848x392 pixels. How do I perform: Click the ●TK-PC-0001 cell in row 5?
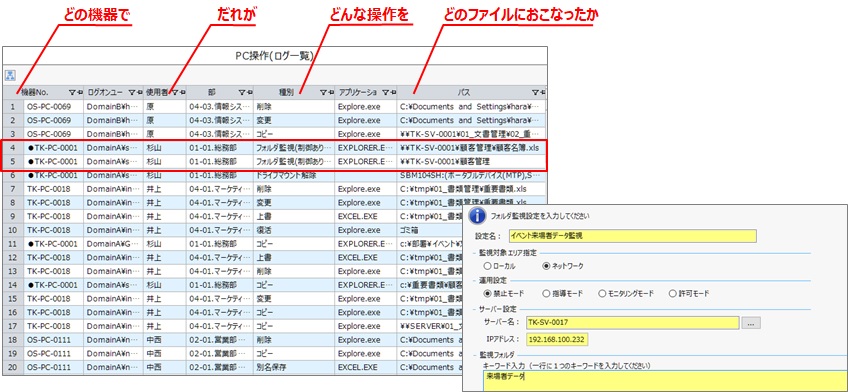[x=54, y=161]
